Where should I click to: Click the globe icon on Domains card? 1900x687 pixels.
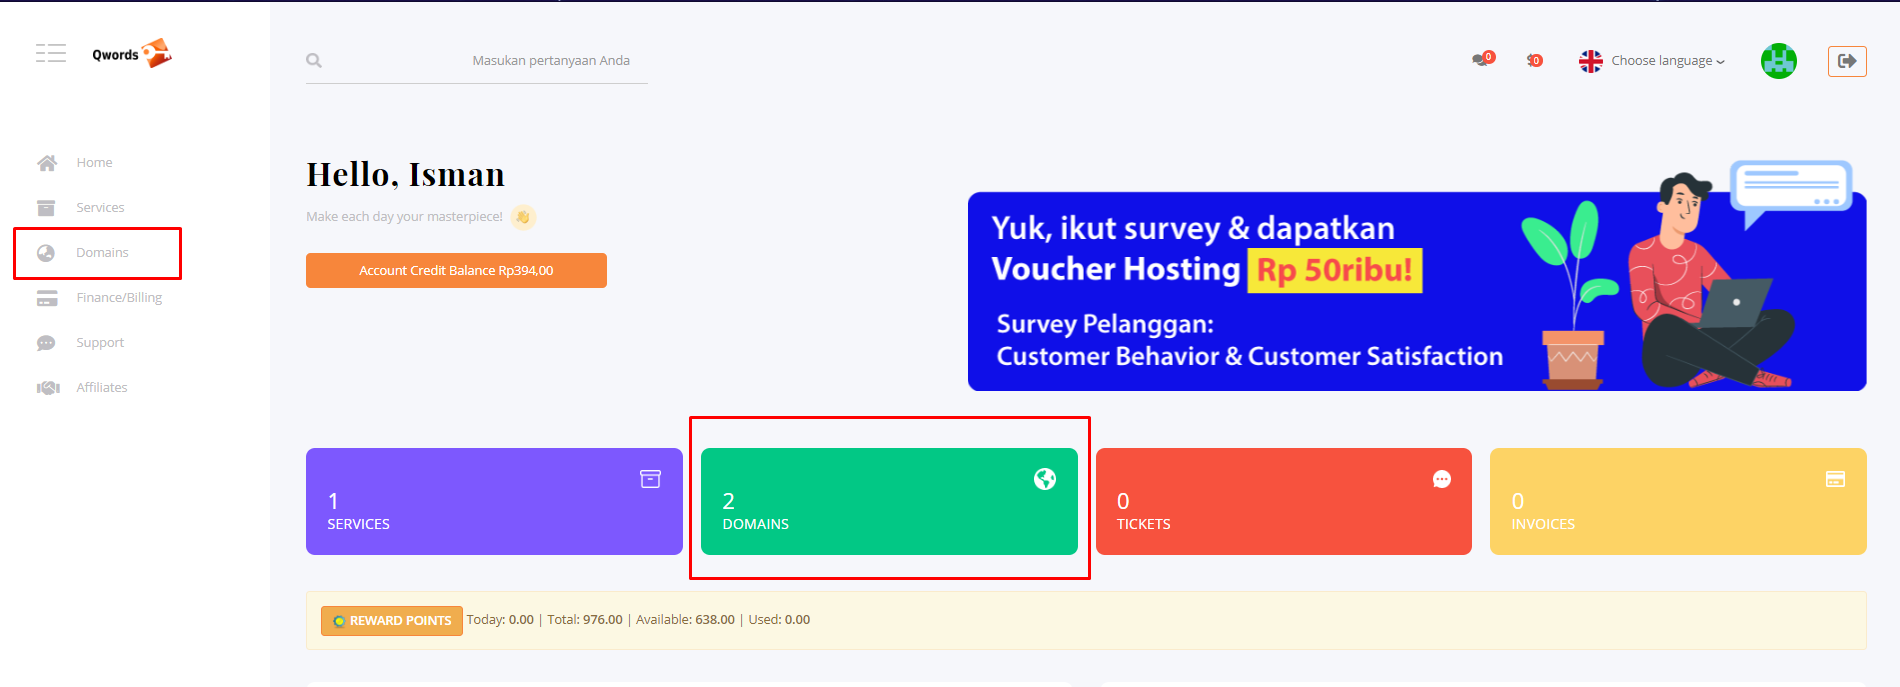[1045, 479]
